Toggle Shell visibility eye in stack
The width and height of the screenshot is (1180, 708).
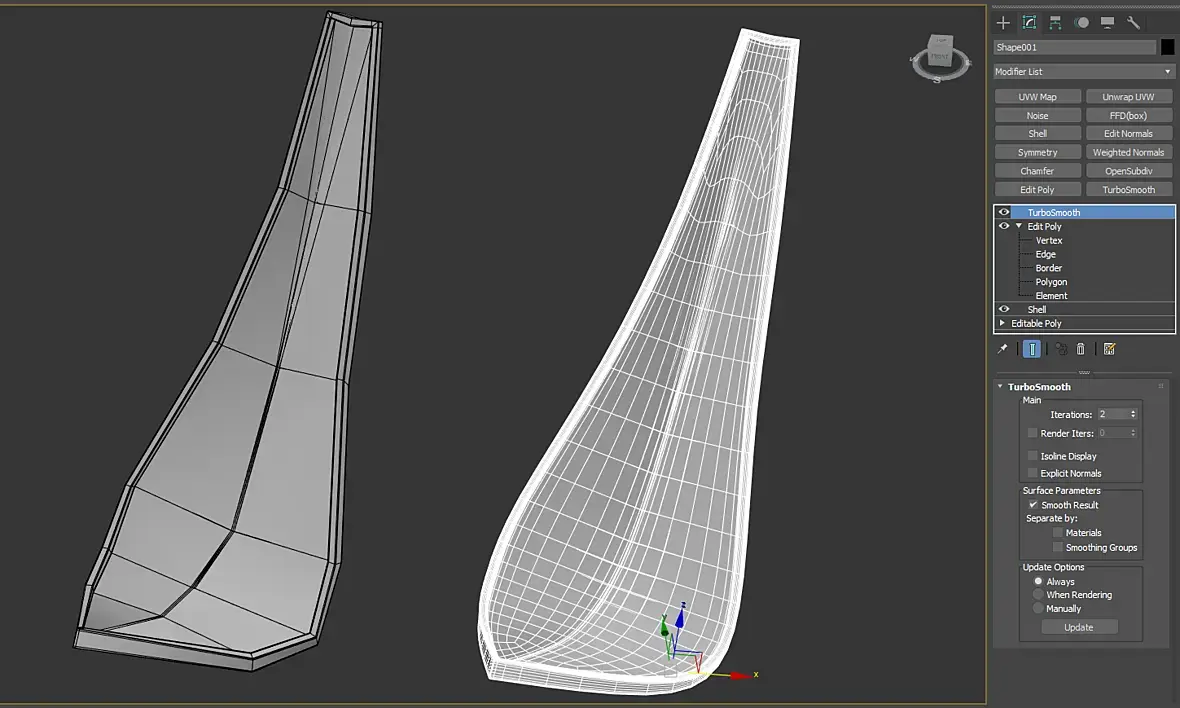click(1004, 308)
